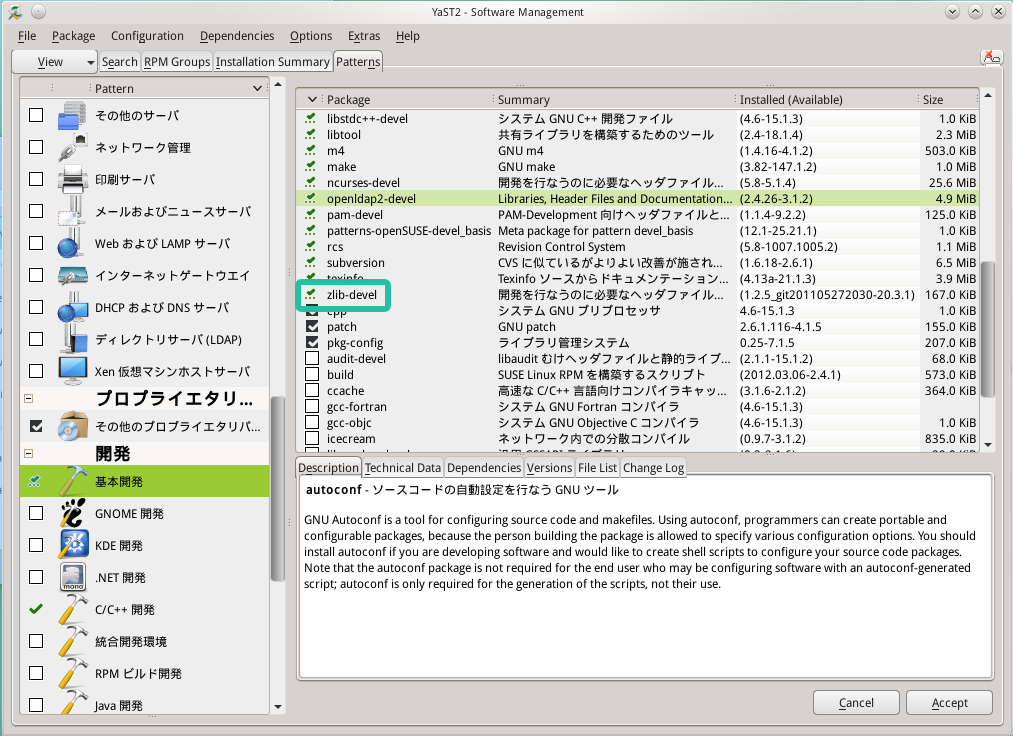Click the package list status column arrow
Image resolution: width=1013 pixels, height=736 pixels.
coord(312,100)
